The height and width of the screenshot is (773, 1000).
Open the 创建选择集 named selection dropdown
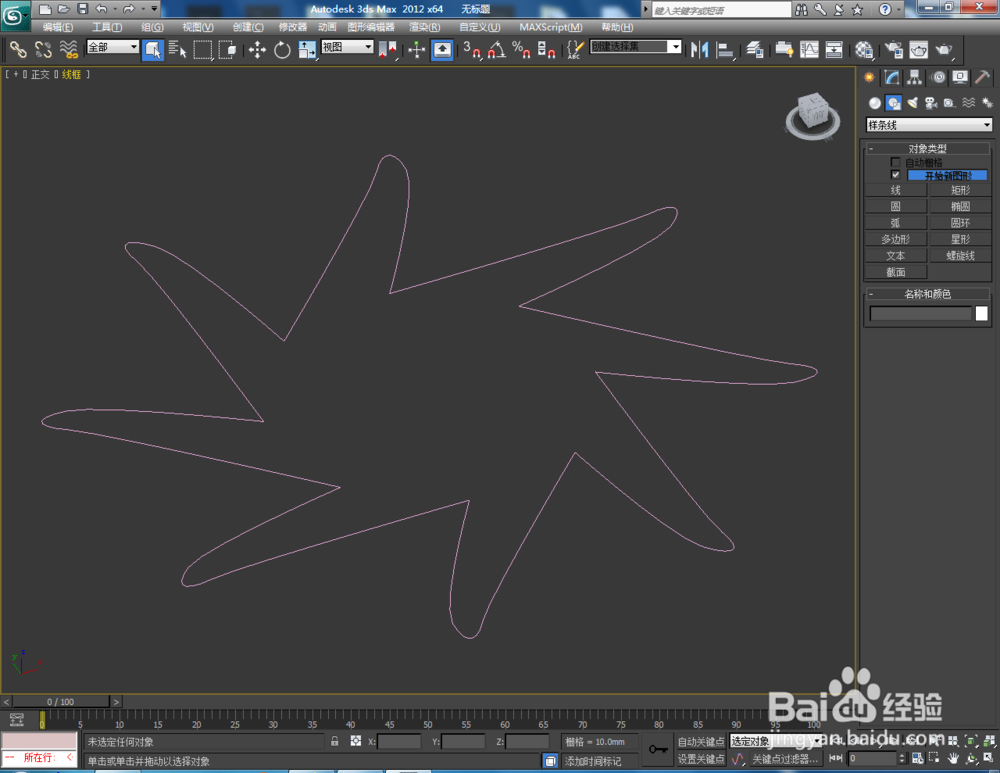click(x=674, y=46)
